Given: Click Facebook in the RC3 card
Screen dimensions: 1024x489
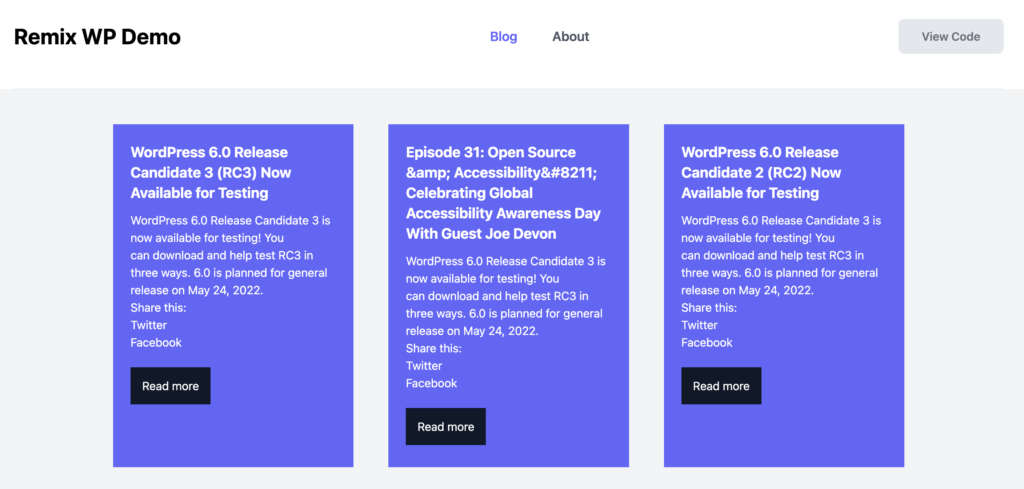Looking at the screenshot, I should [x=156, y=343].
